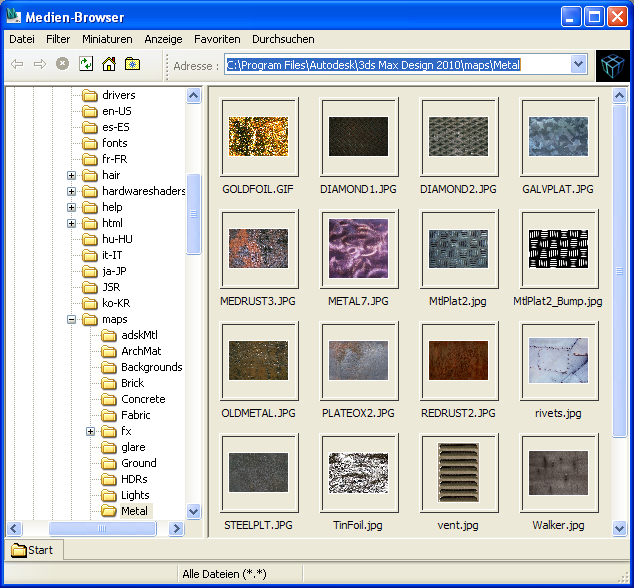Expand the fx folder

[90, 431]
